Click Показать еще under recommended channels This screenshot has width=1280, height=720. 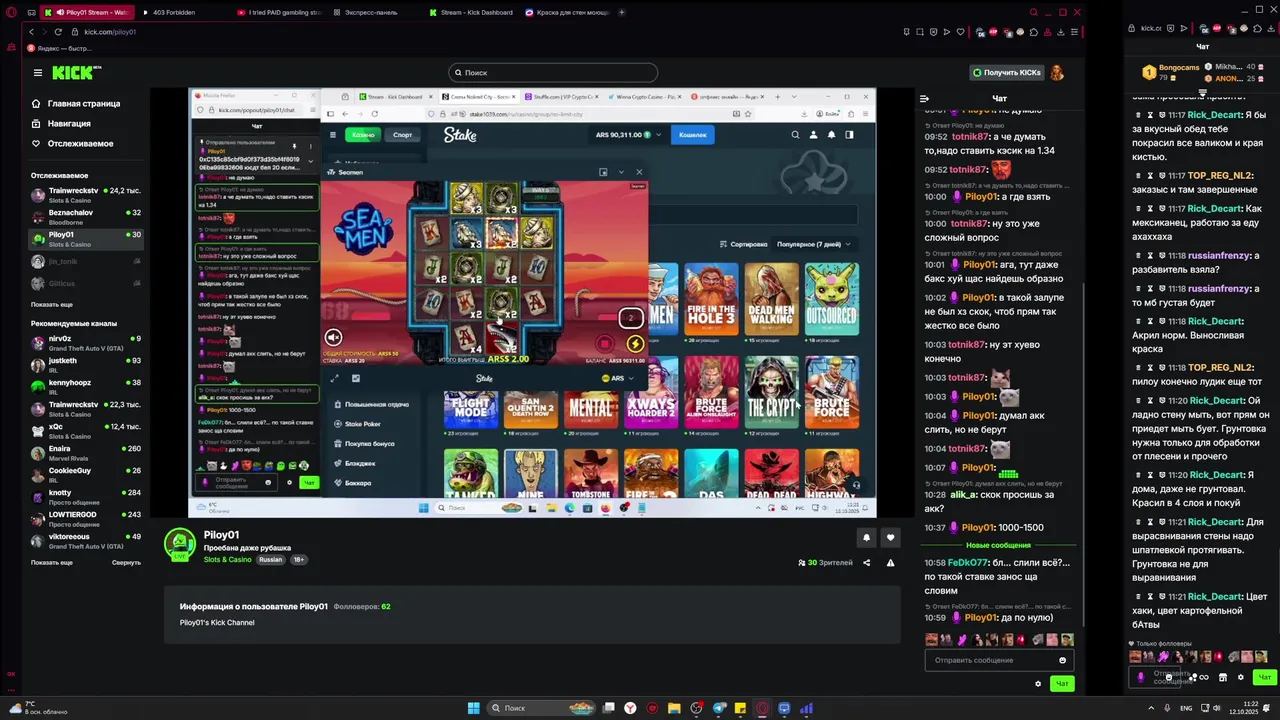[x=52, y=562]
